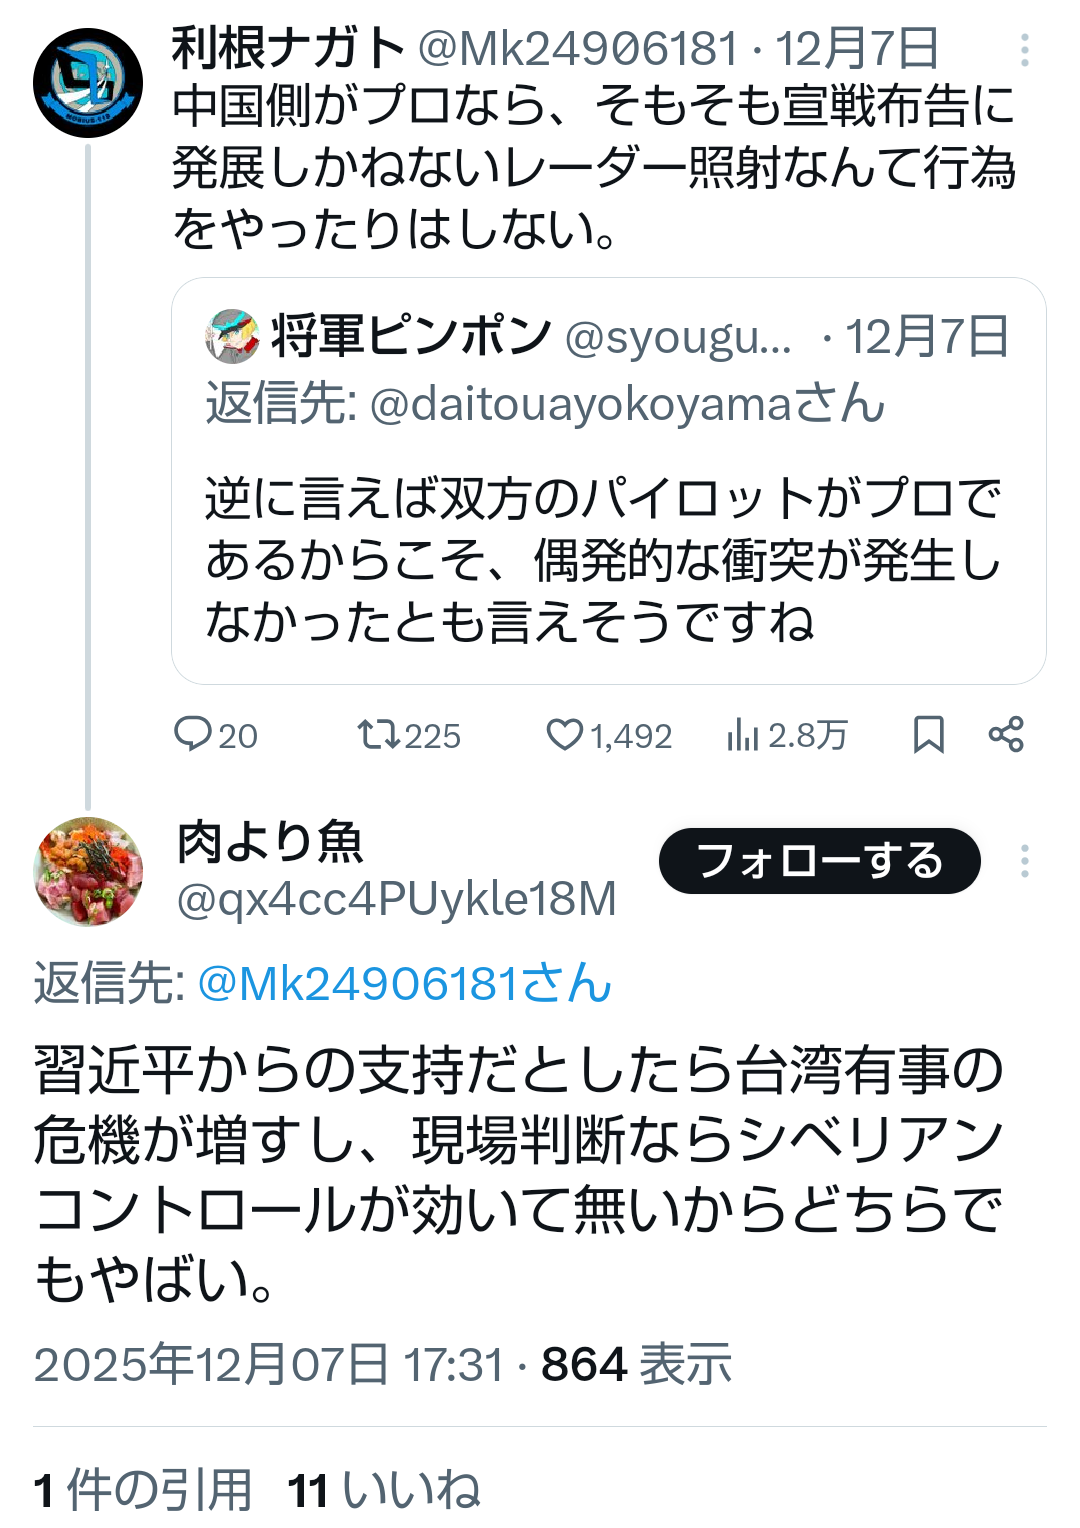1080x1528 pixels.
Task: Click the 肉より魚 display name
Action: coord(270,842)
